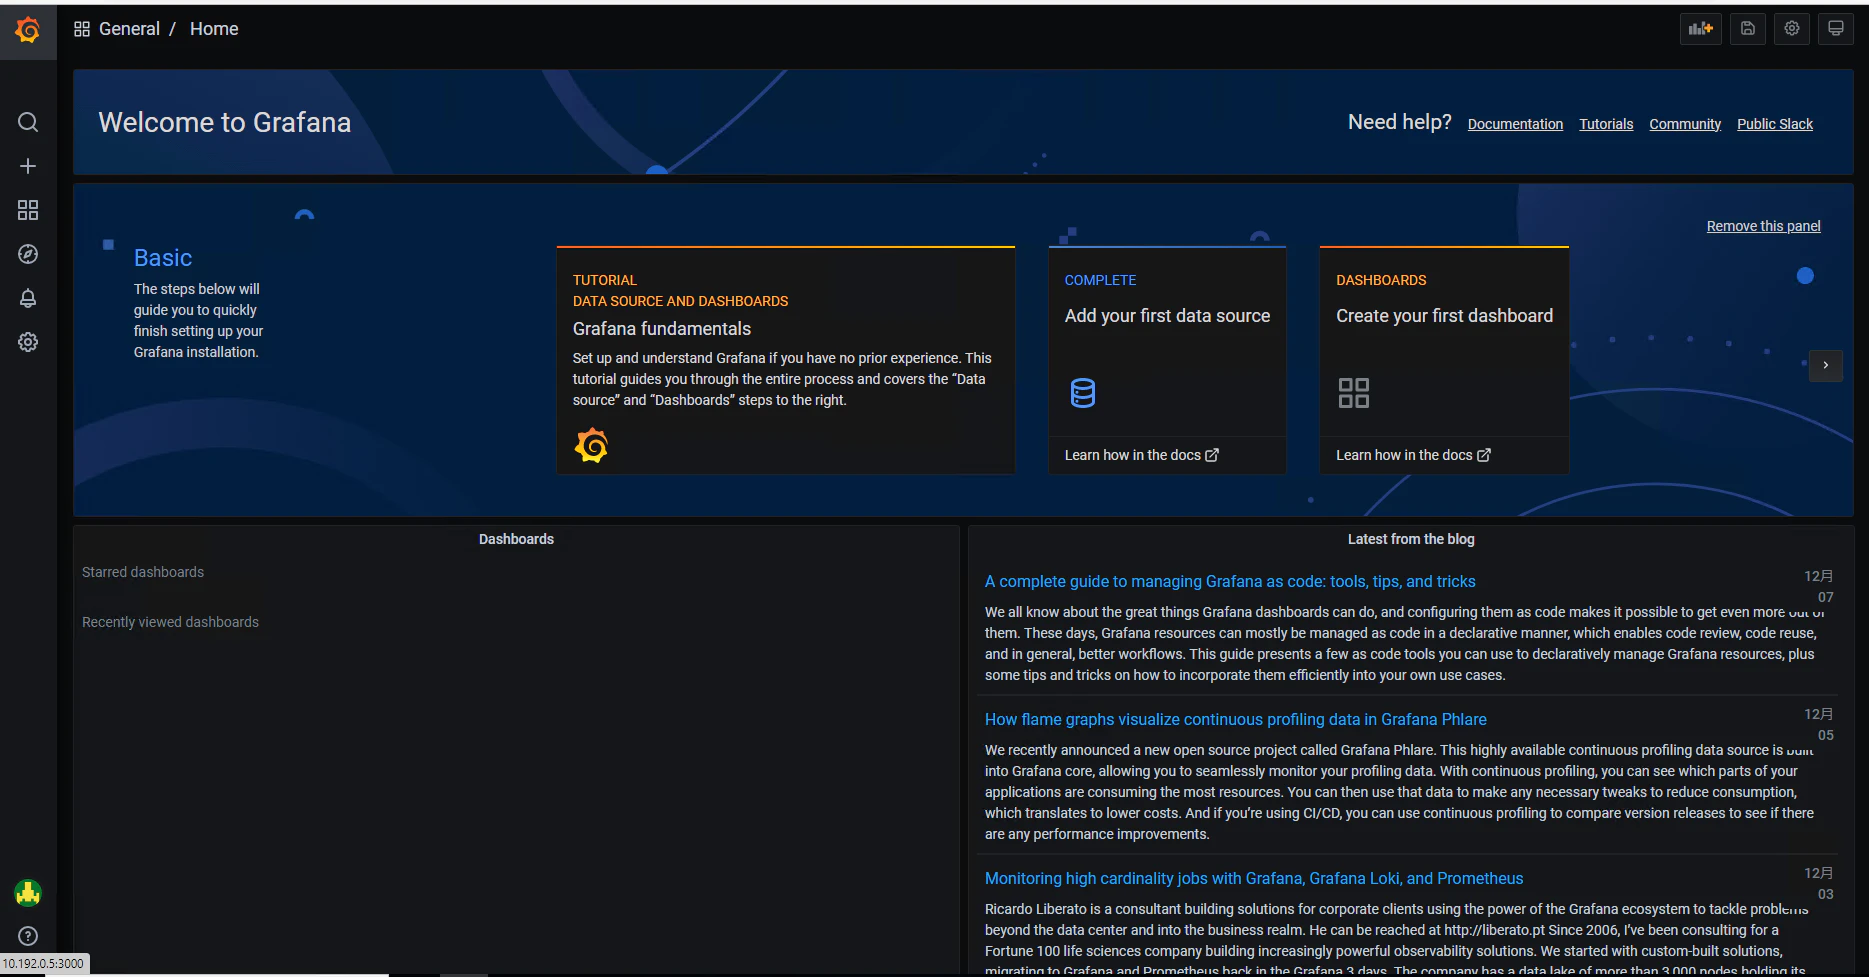Click the Cycle view mode monitor icon

1836,29
